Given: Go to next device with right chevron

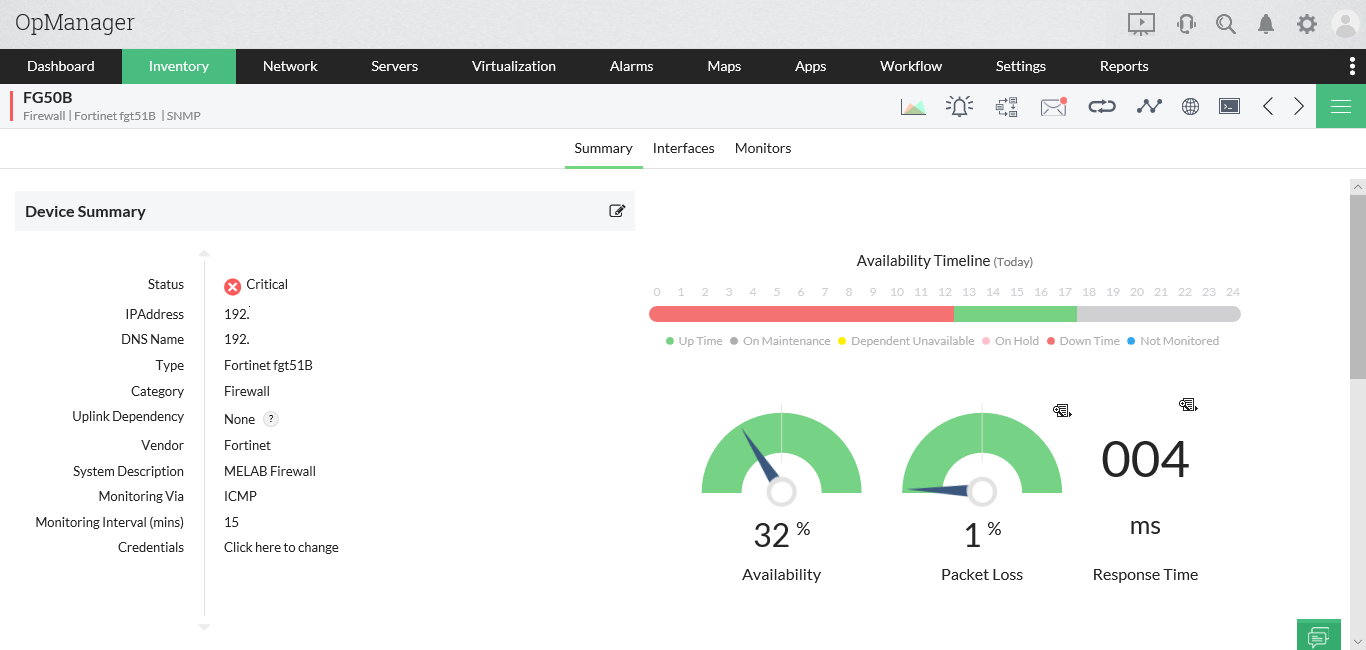Looking at the screenshot, I should (x=1298, y=105).
